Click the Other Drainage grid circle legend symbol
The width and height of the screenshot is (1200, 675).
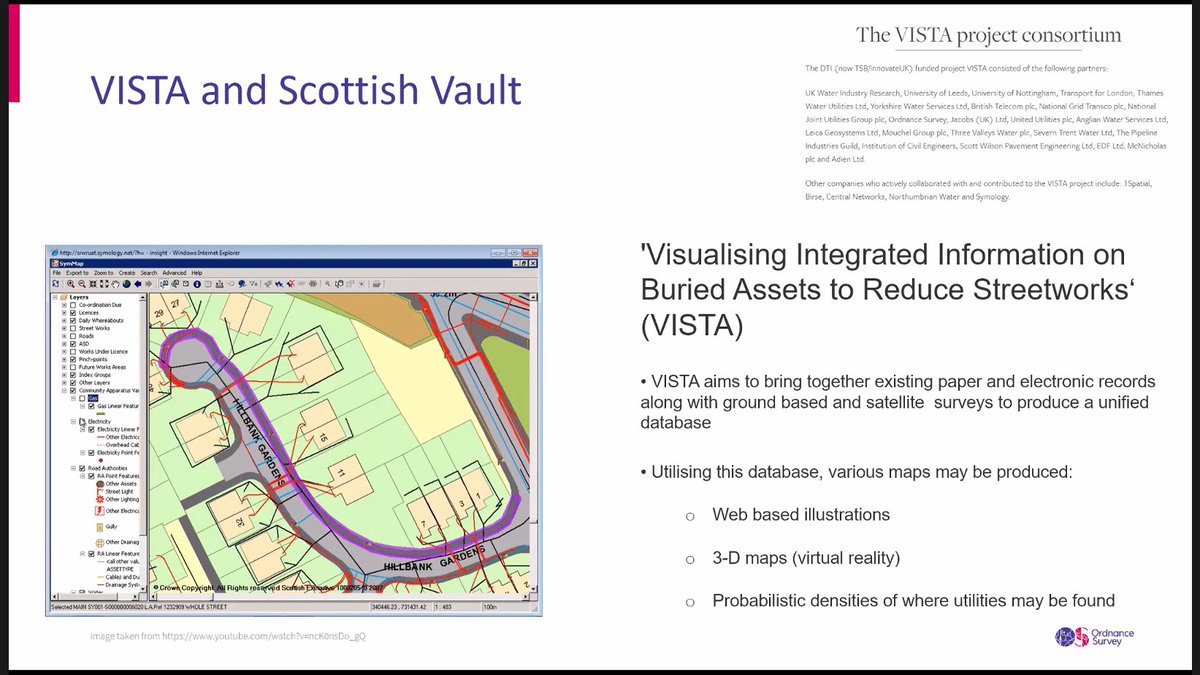(x=100, y=543)
